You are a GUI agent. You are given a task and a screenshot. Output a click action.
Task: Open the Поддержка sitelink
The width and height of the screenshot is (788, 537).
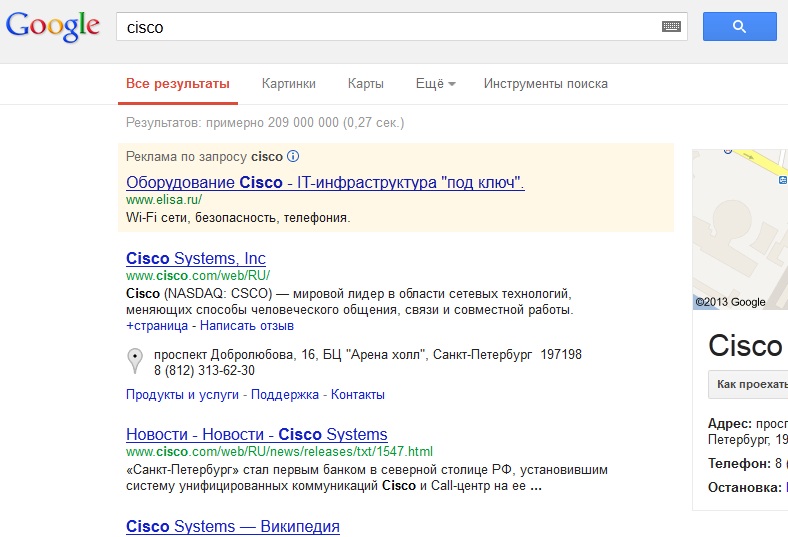click(x=285, y=394)
